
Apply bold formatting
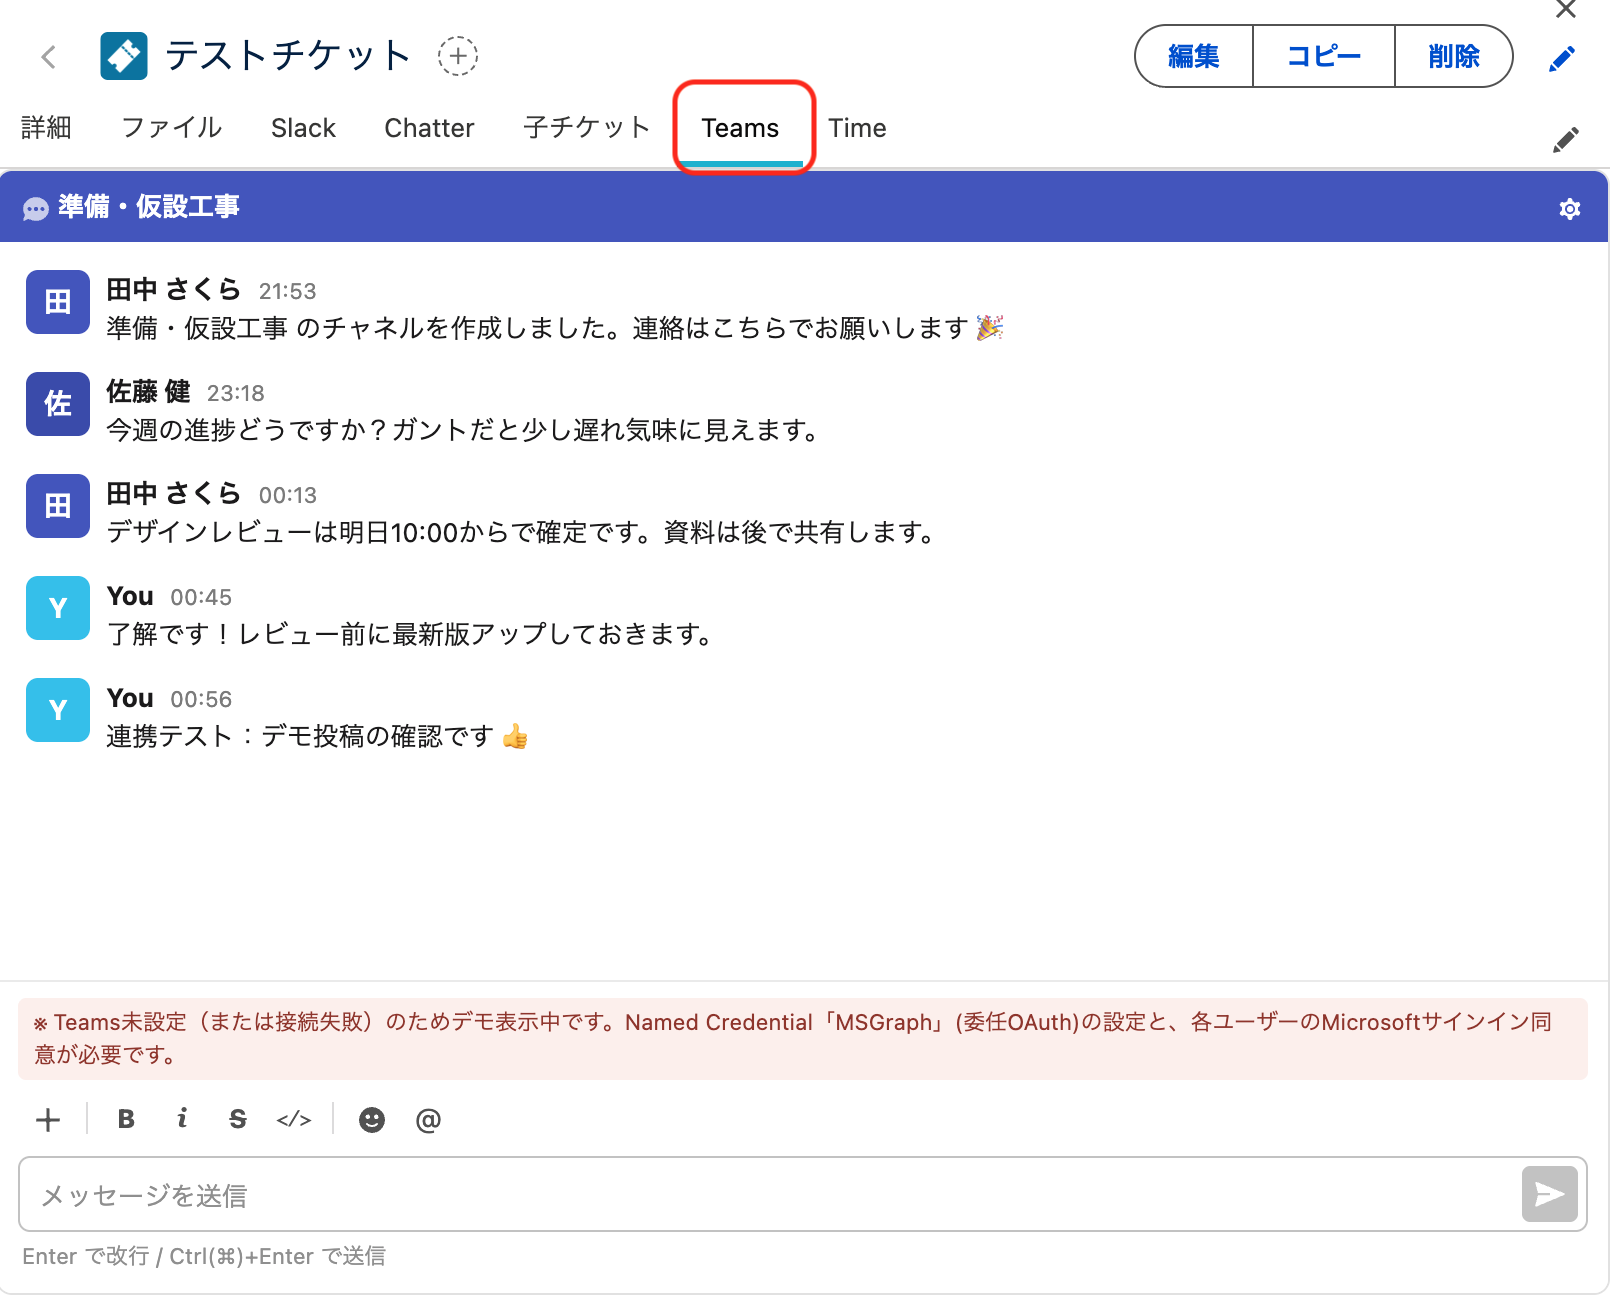tap(126, 1119)
